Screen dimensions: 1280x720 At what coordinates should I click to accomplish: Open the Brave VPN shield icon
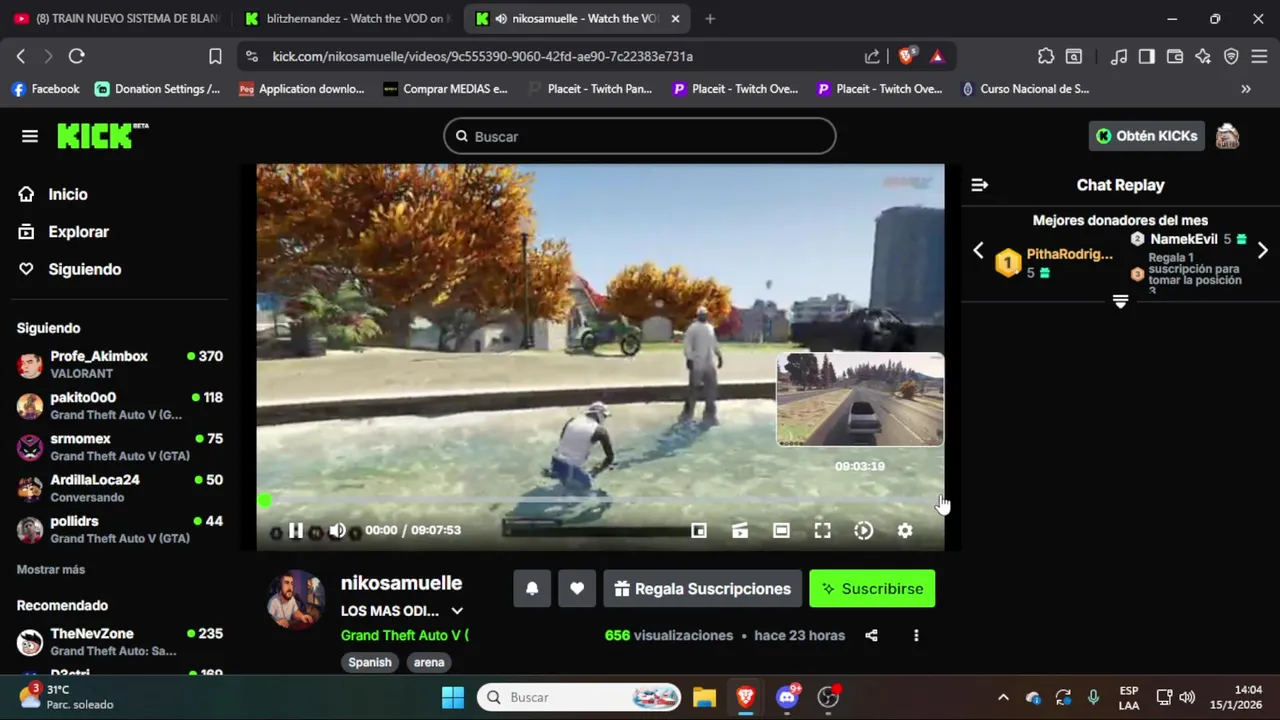(x=1231, y=57)
